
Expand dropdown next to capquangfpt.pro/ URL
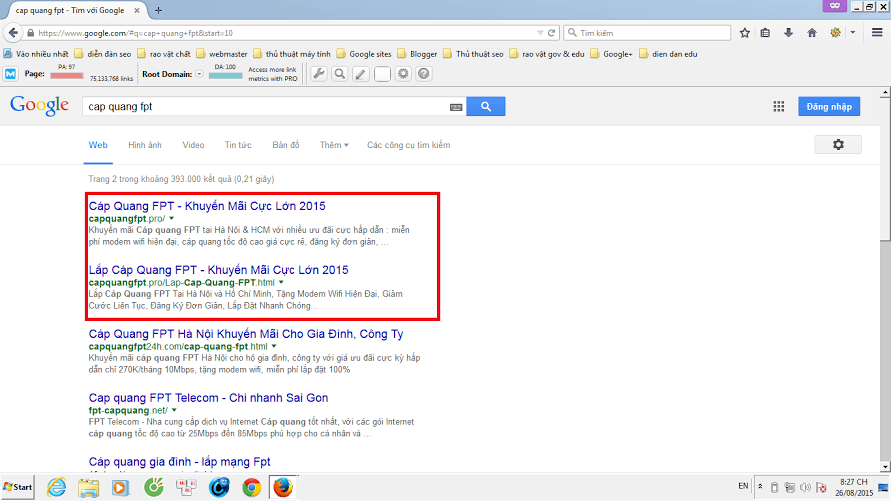(172, 219)
